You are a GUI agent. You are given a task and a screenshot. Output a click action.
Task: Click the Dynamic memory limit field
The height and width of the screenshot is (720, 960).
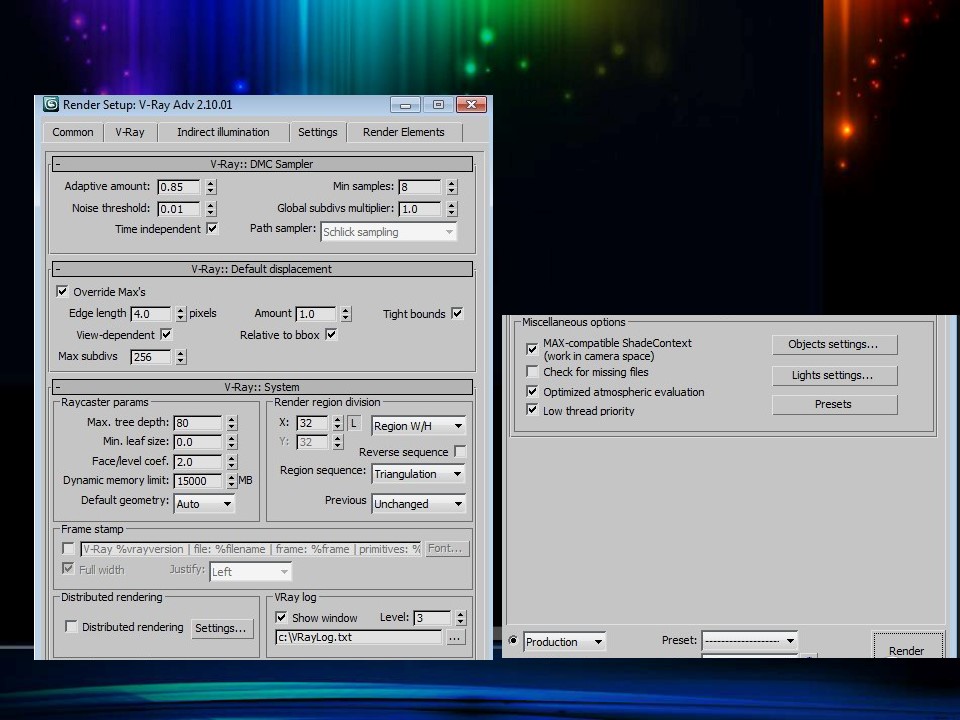tap(198, 481)
